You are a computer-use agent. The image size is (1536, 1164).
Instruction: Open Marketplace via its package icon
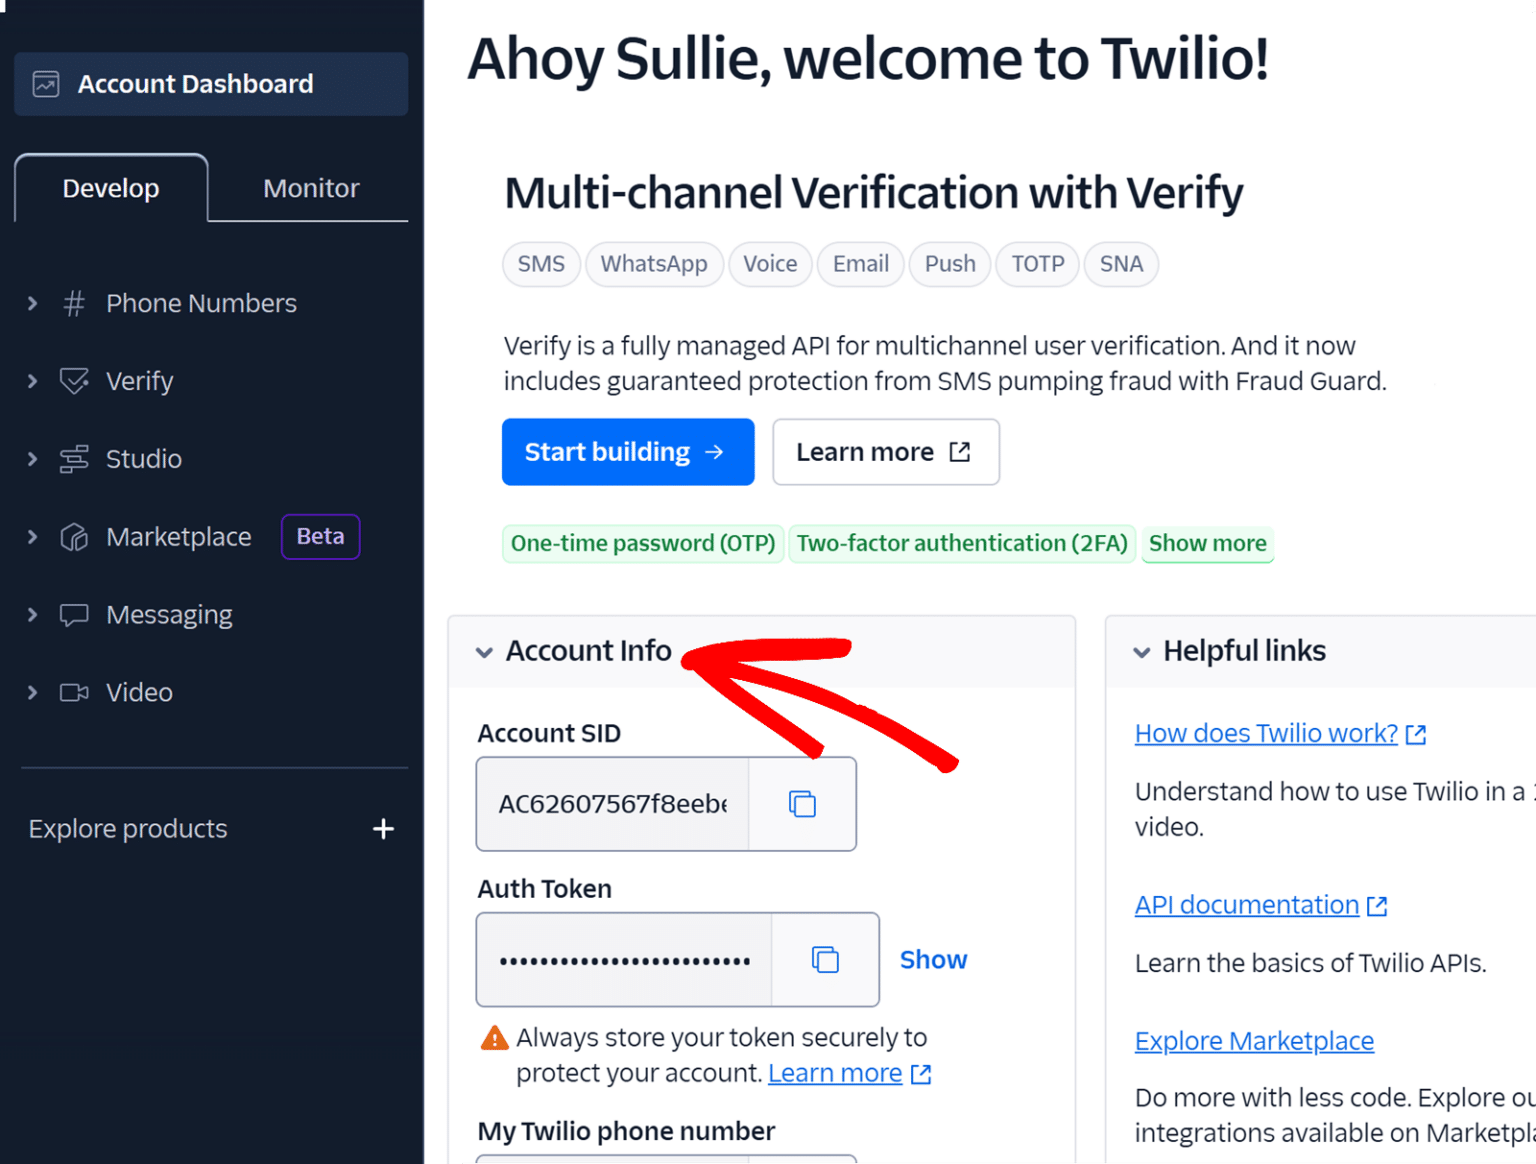click(73, 537)
